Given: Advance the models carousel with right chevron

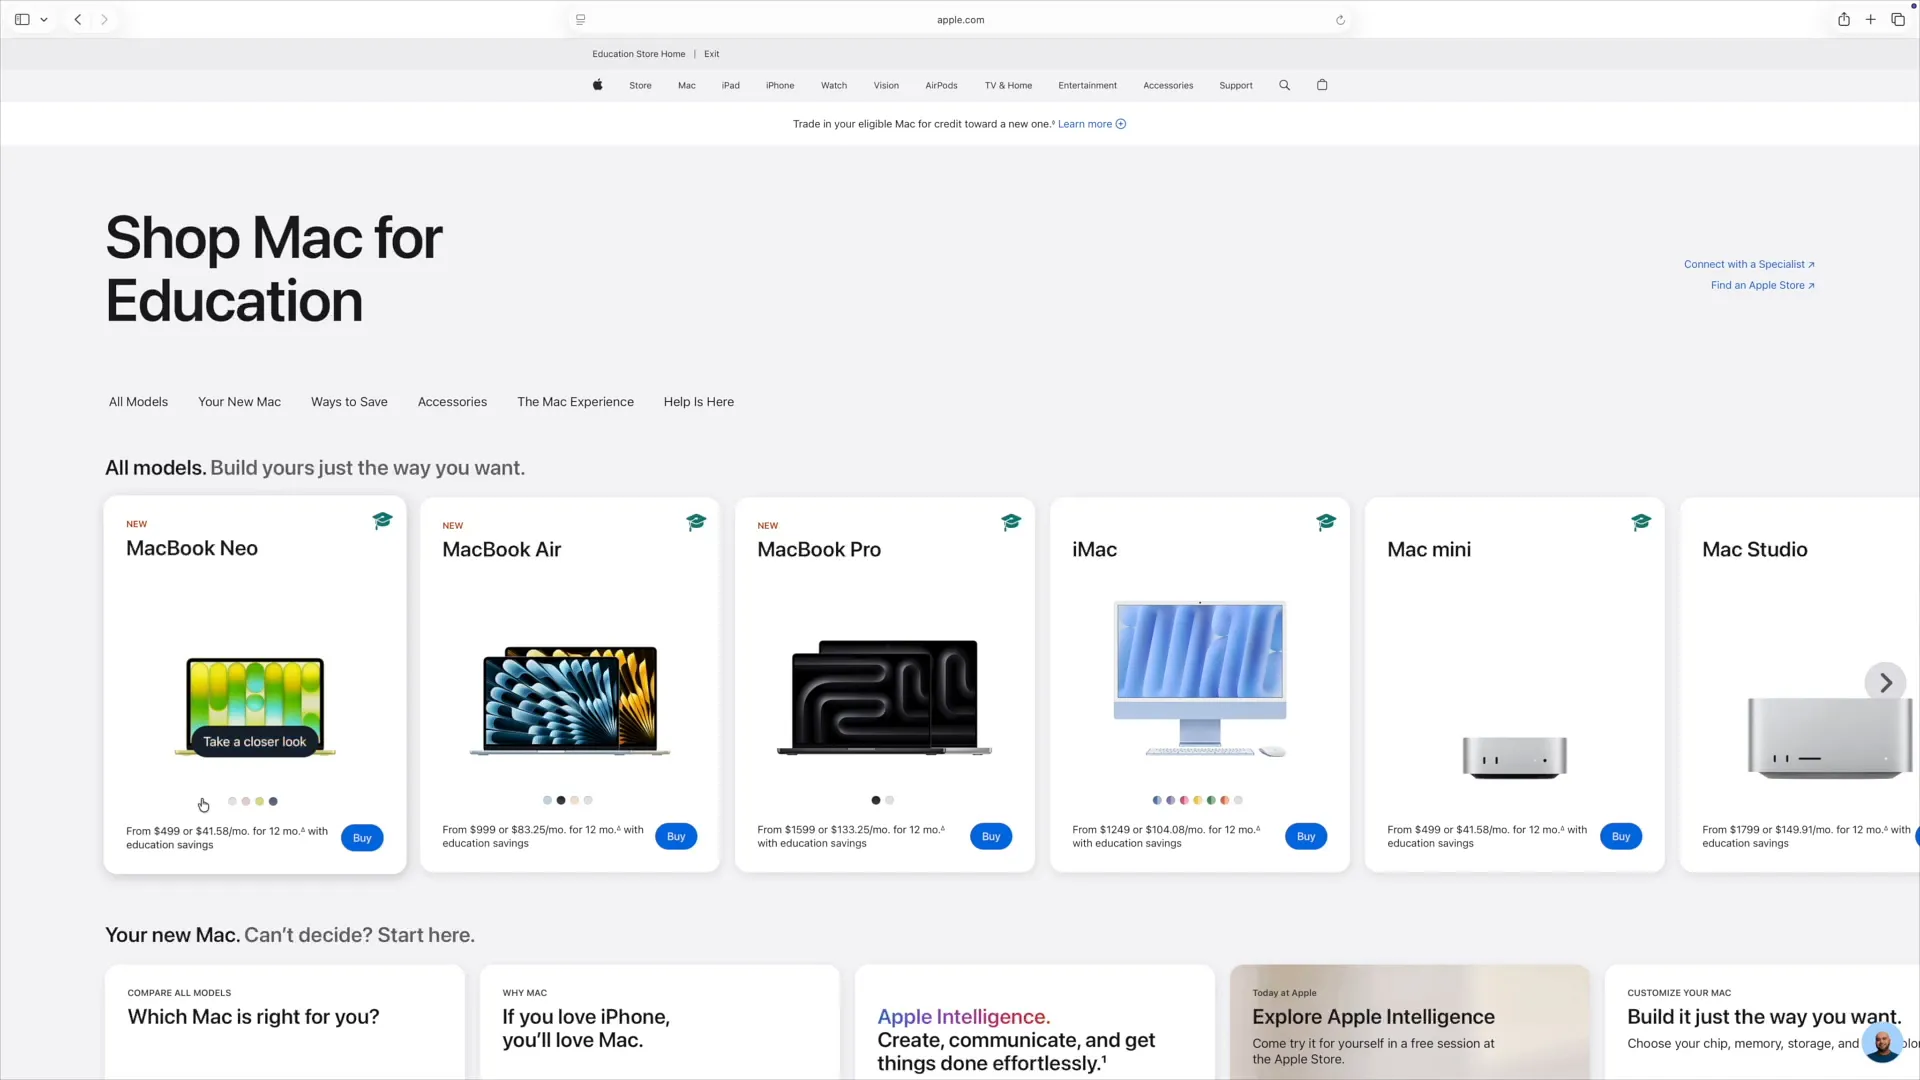Looking at the screenshot, I should (1885, 683).
